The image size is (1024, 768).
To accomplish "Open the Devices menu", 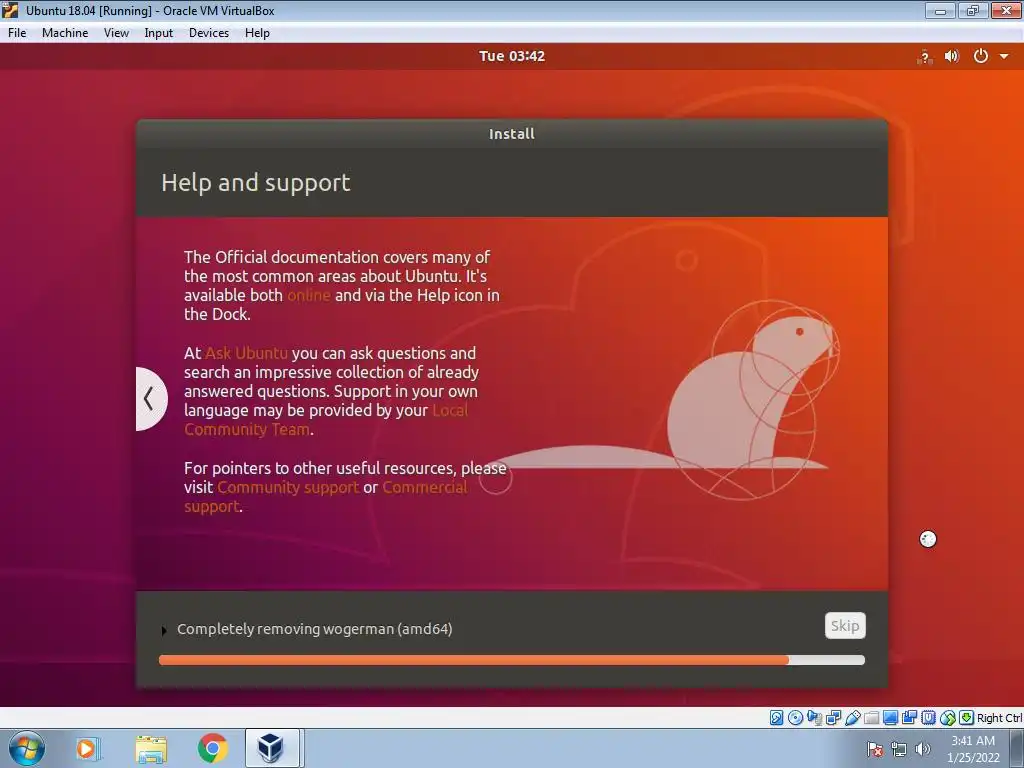I will pos(209,33).
